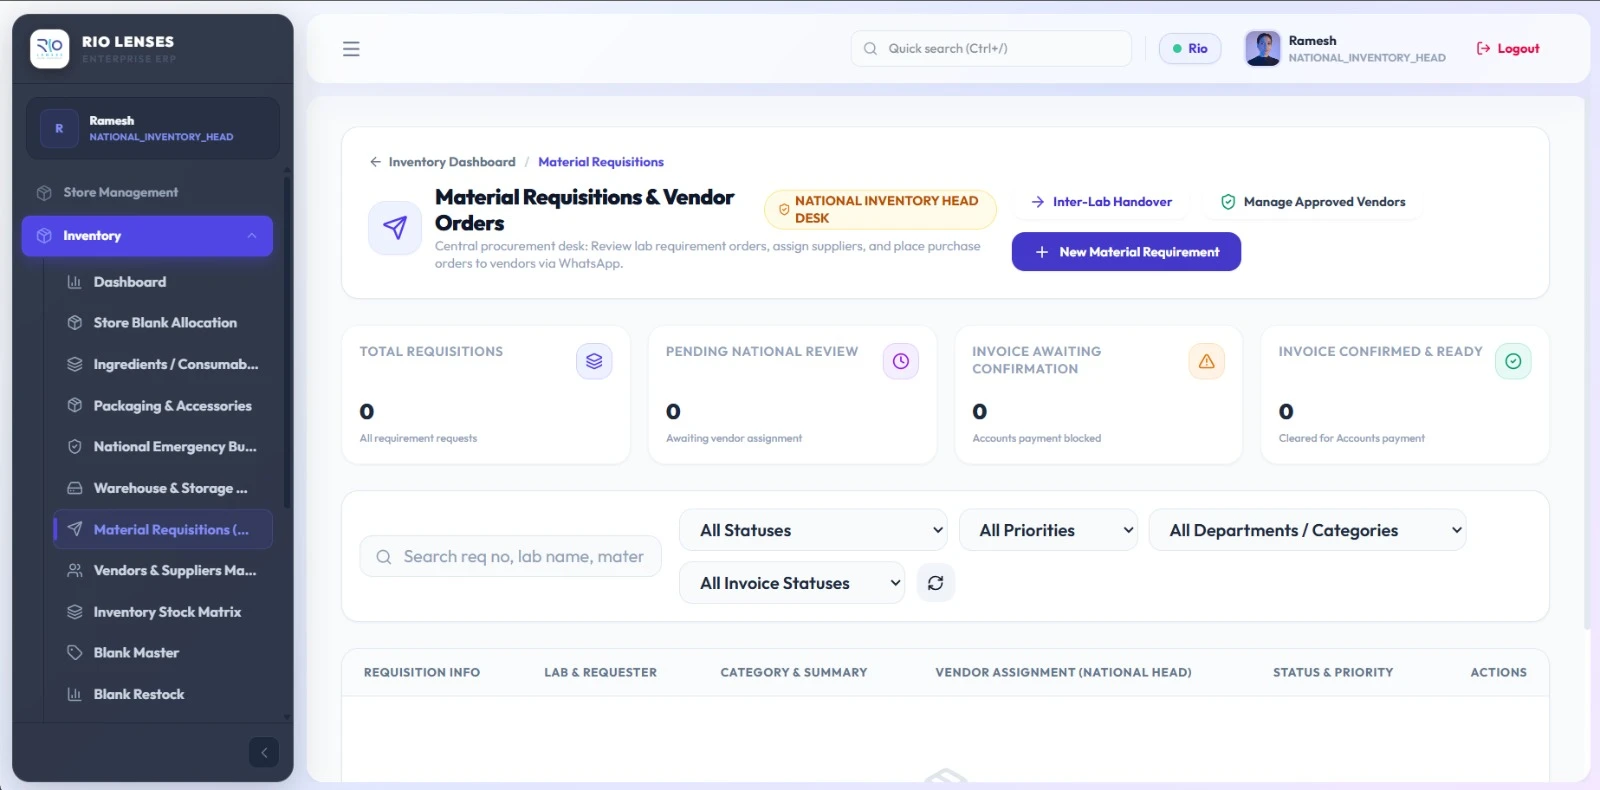Click the Packaging & Accessories box icon
The height and width of the screenshot is (790, 1600).
74,406
